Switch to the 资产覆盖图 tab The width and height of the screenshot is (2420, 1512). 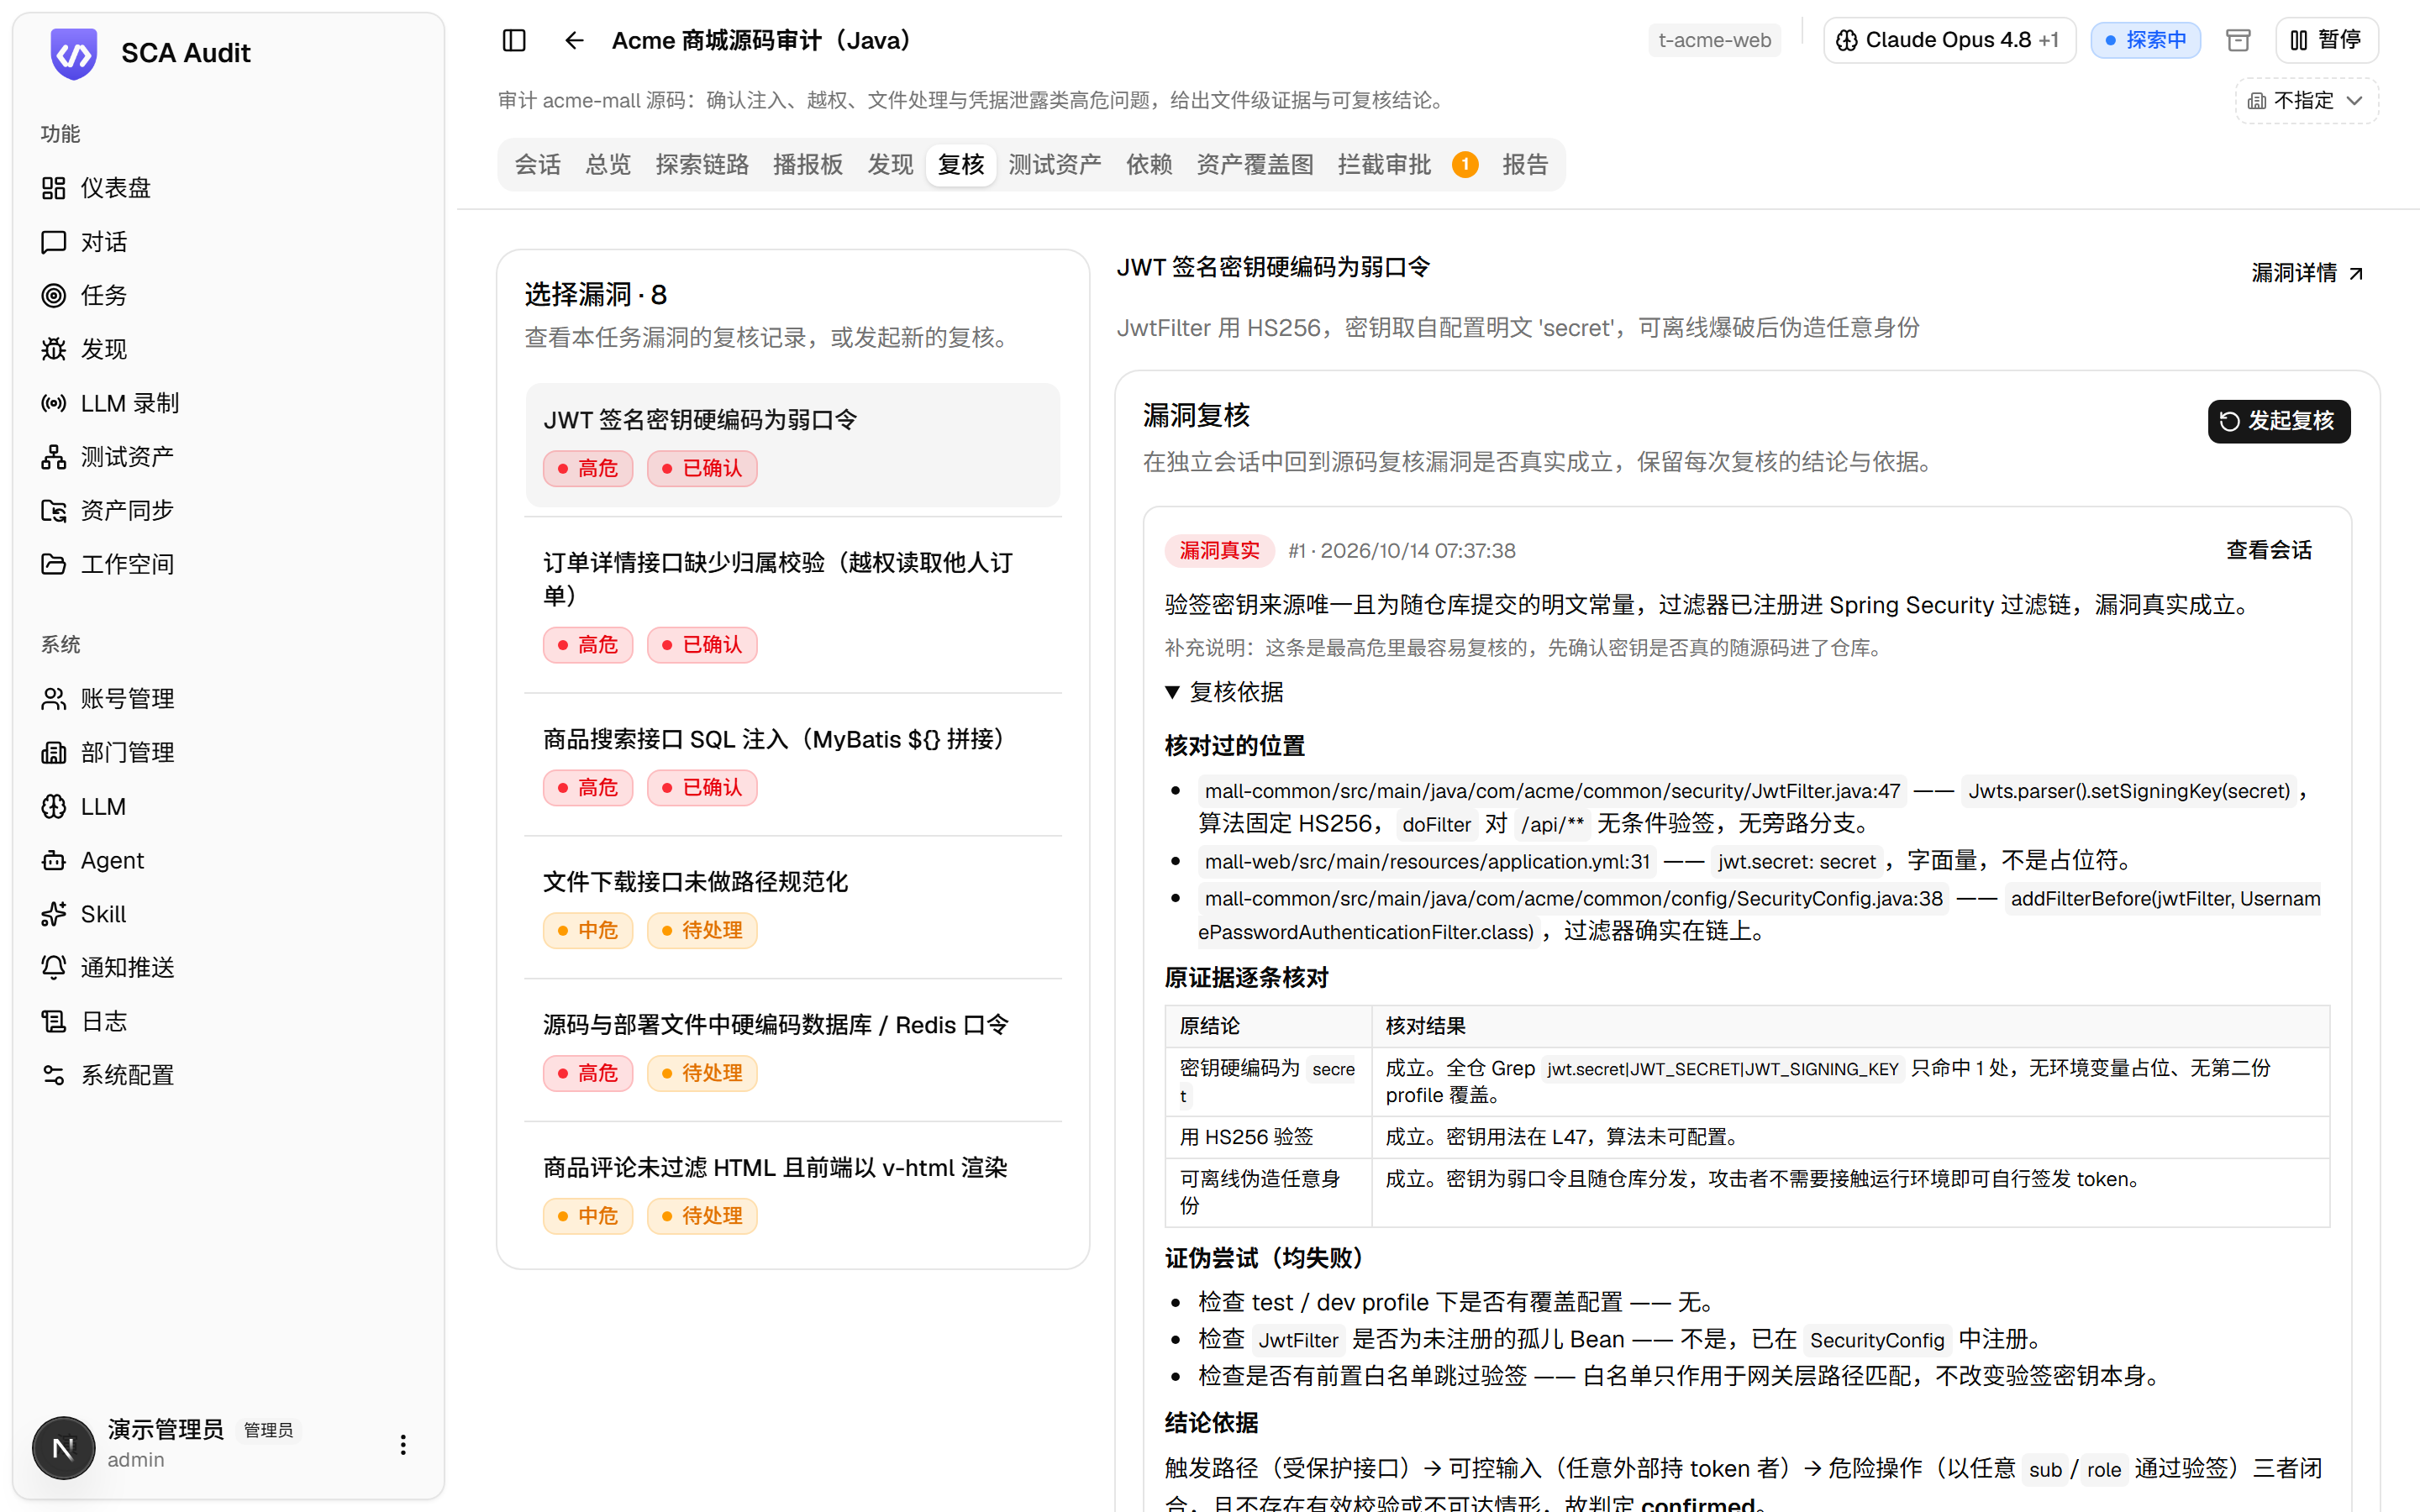1255,165
